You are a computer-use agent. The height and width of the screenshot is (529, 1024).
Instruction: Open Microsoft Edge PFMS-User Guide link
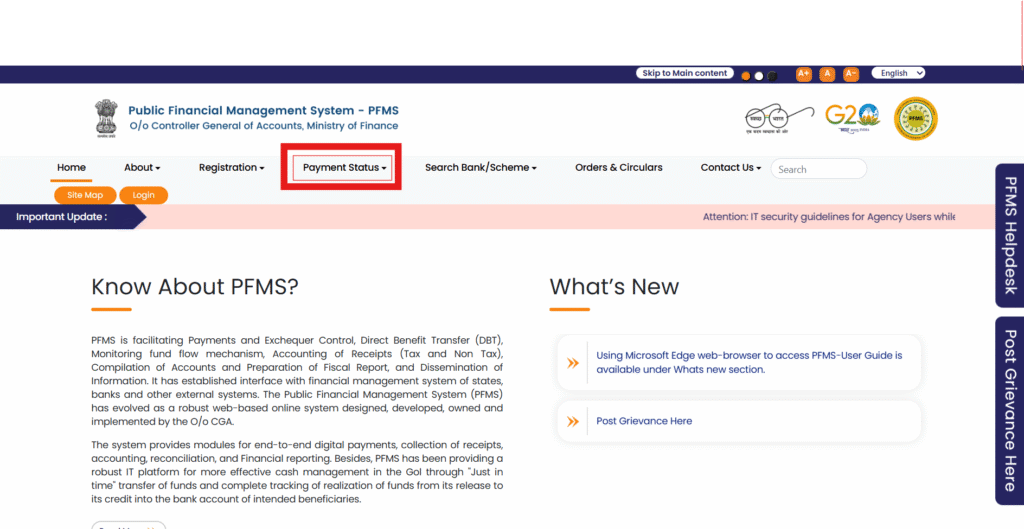coord(749,362)
